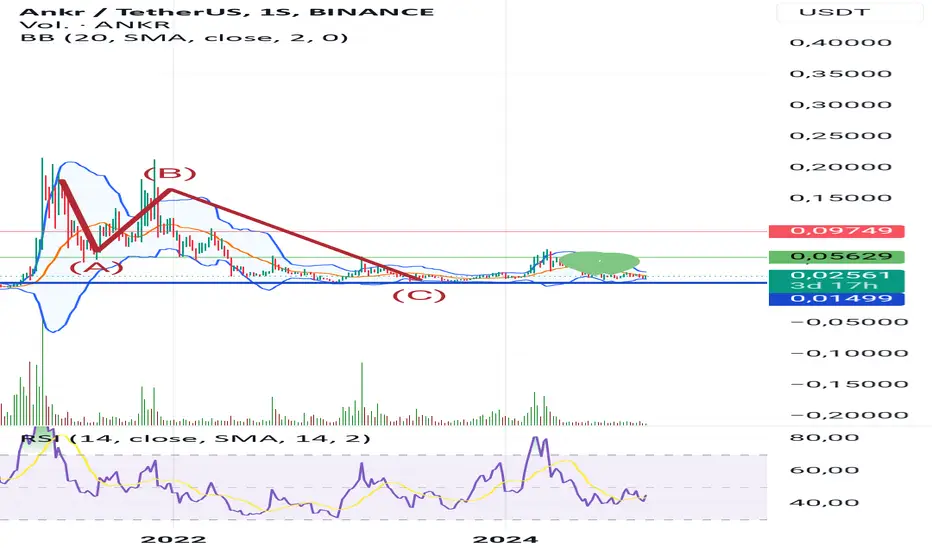Click the 0,25000 price scale value

[x=840, y=136]
